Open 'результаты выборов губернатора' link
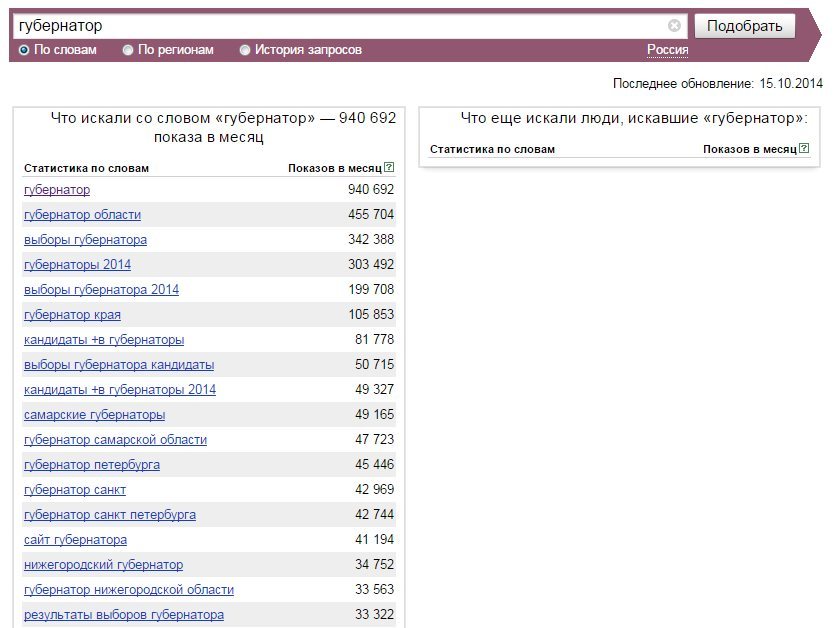The width and height of the screenshot is (834, 628). click(124, 615)
